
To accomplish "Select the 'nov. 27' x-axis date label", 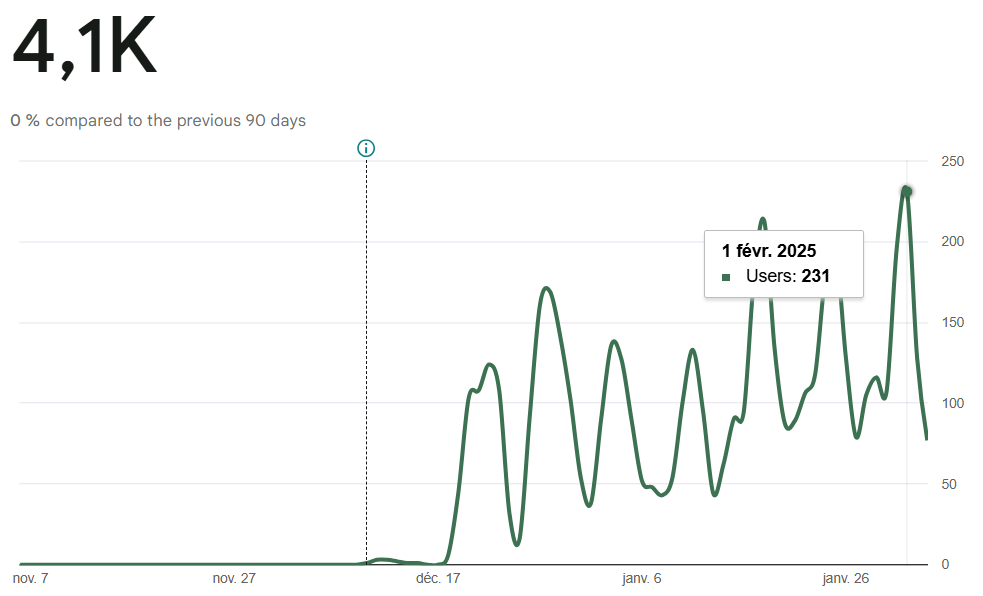I will coord(234,578).
